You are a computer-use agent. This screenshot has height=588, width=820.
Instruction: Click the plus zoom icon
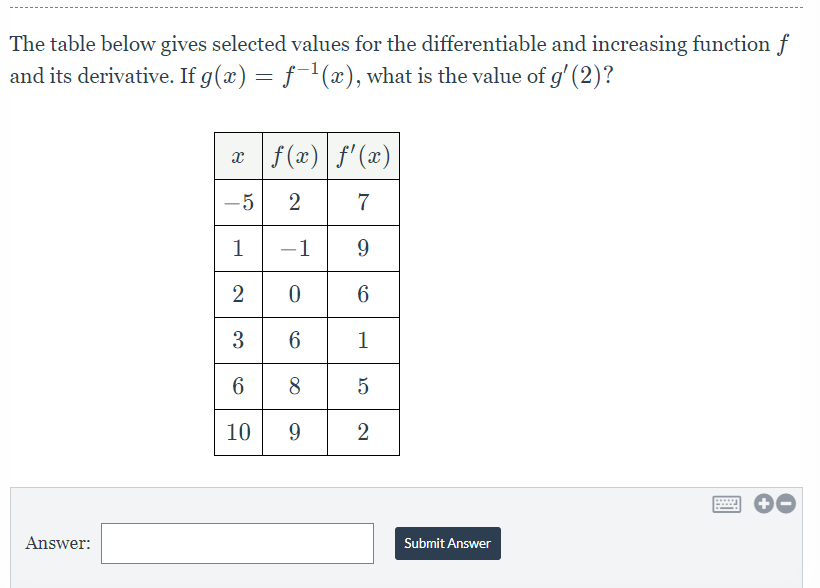click(x=763, y=503)
